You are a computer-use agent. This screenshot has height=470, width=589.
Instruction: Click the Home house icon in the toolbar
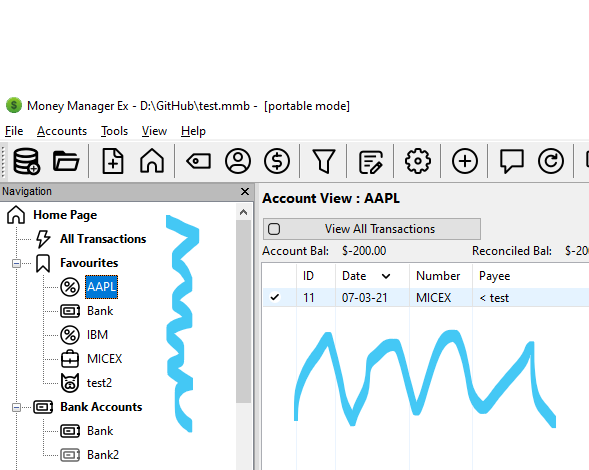pyautogui.click(x=152, y=161)
